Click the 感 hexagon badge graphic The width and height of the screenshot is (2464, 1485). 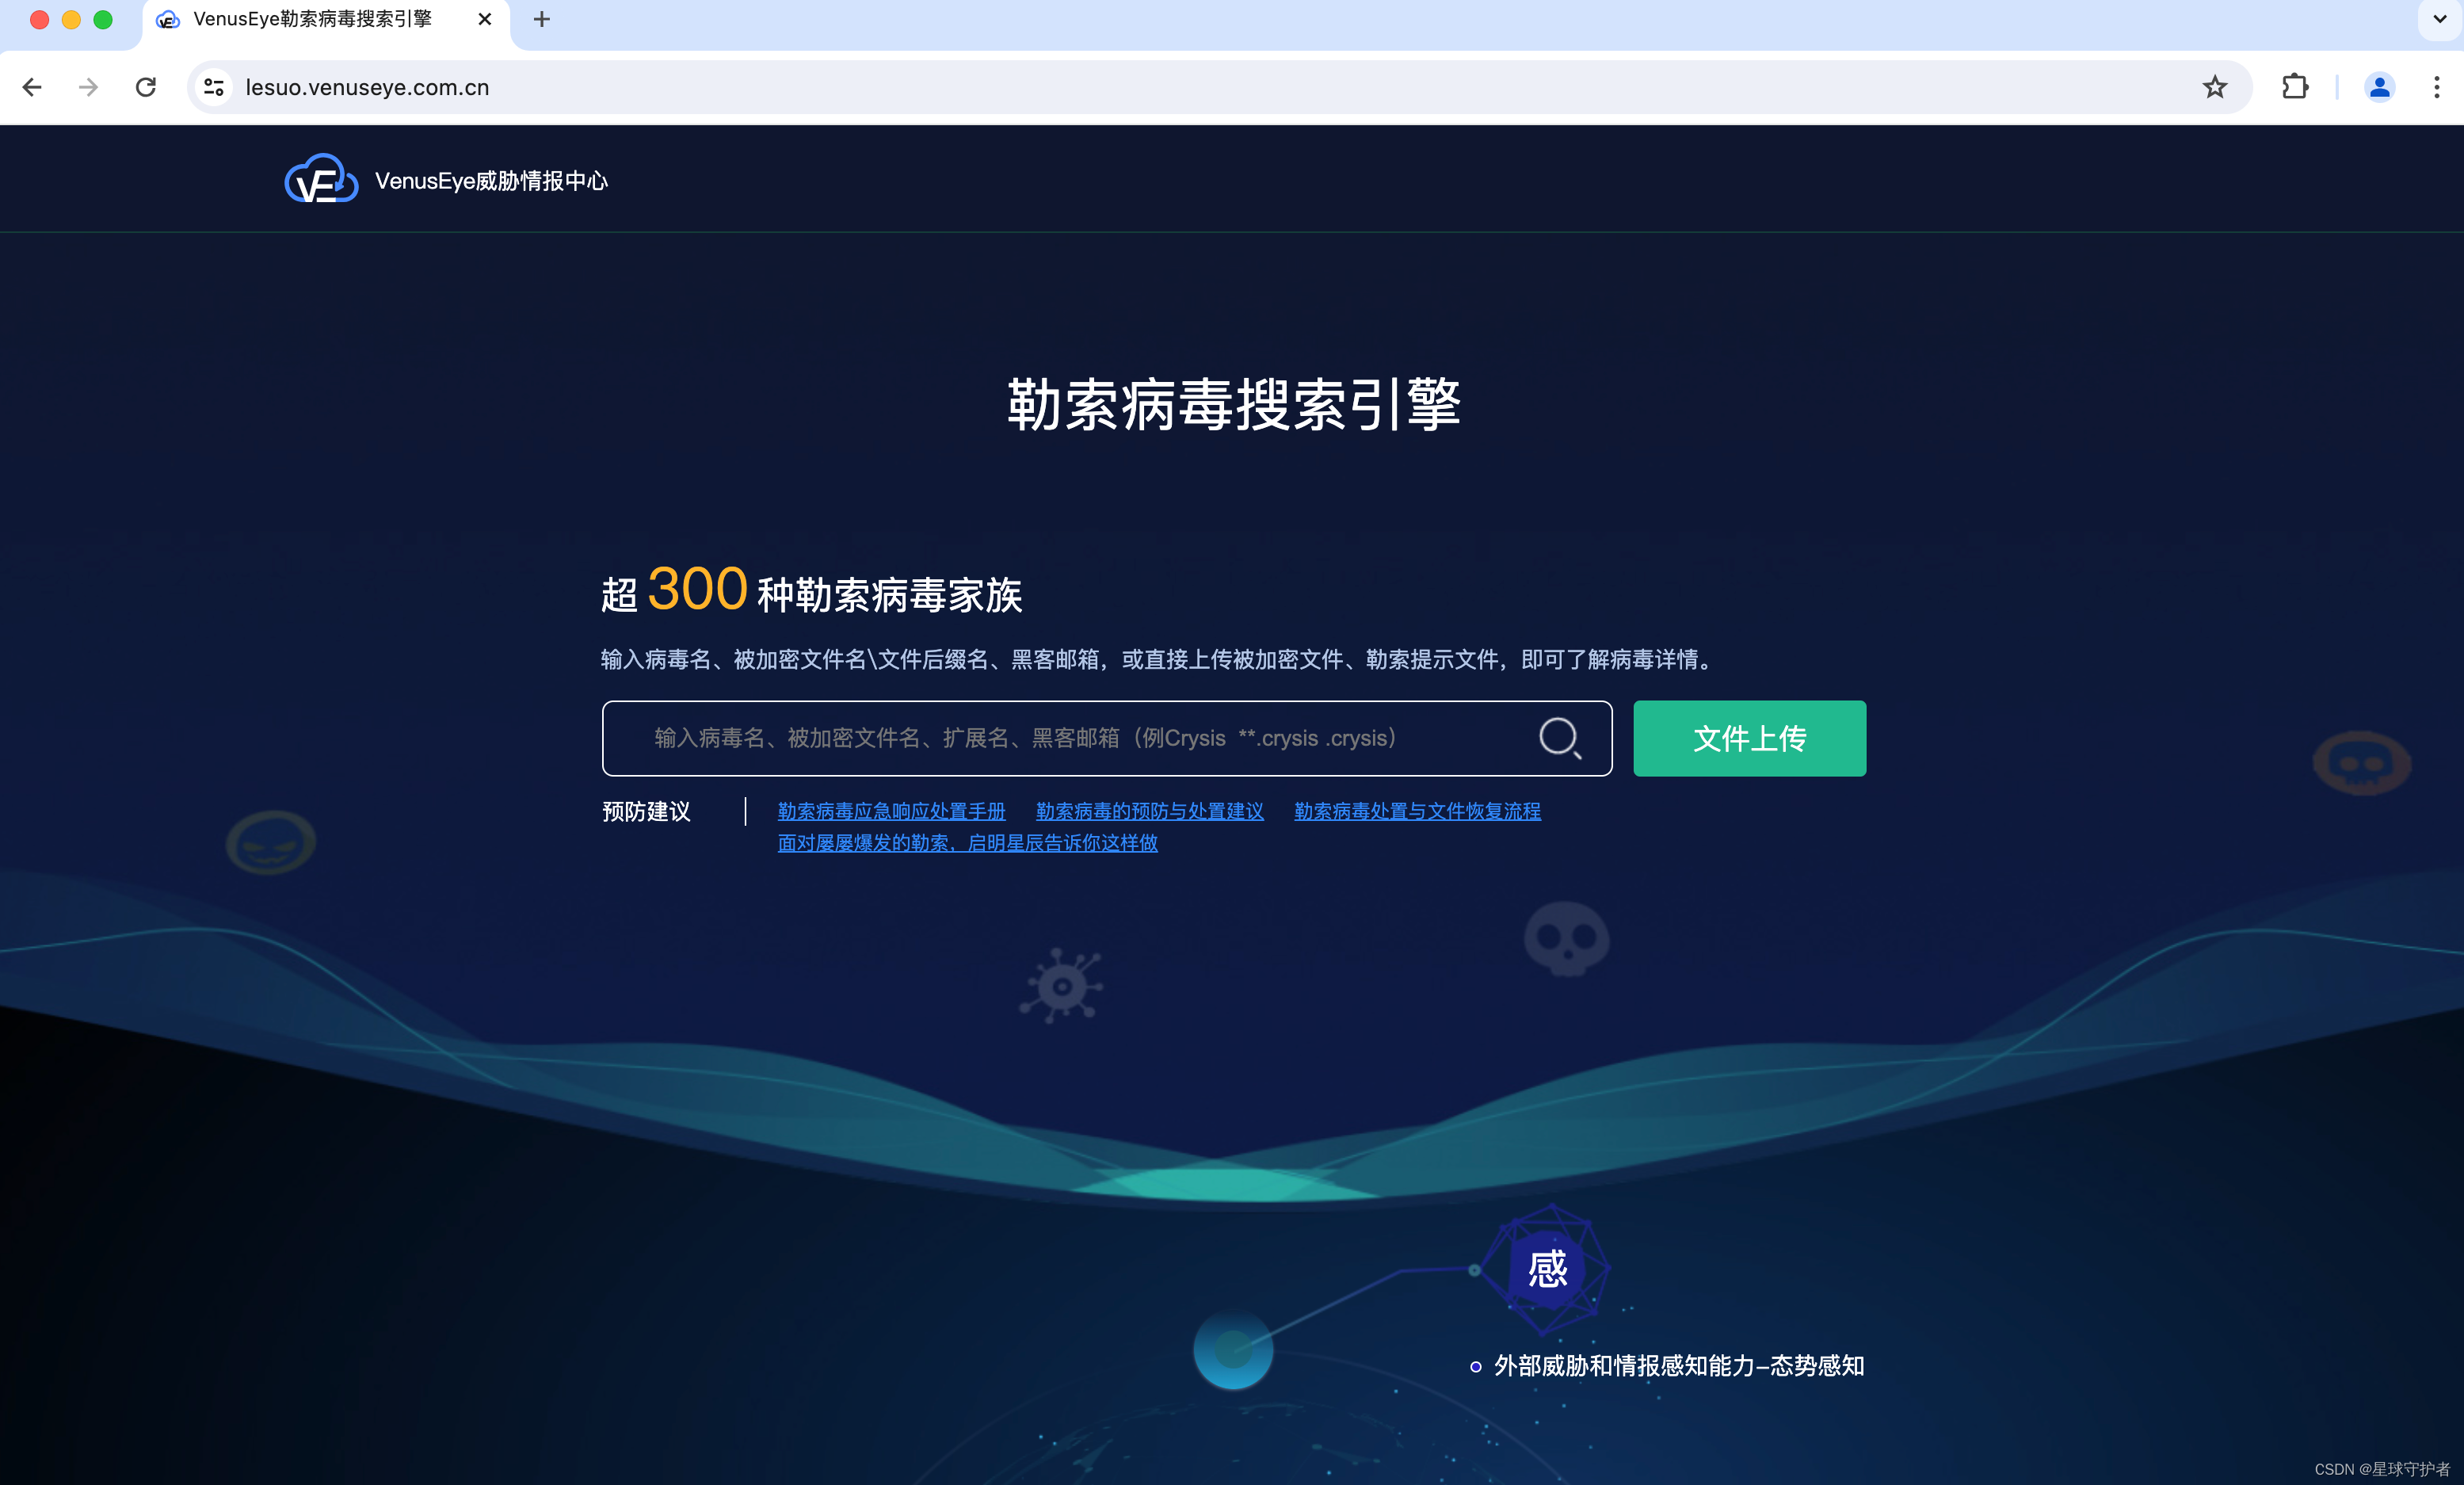click(x=1547, y=1268)
